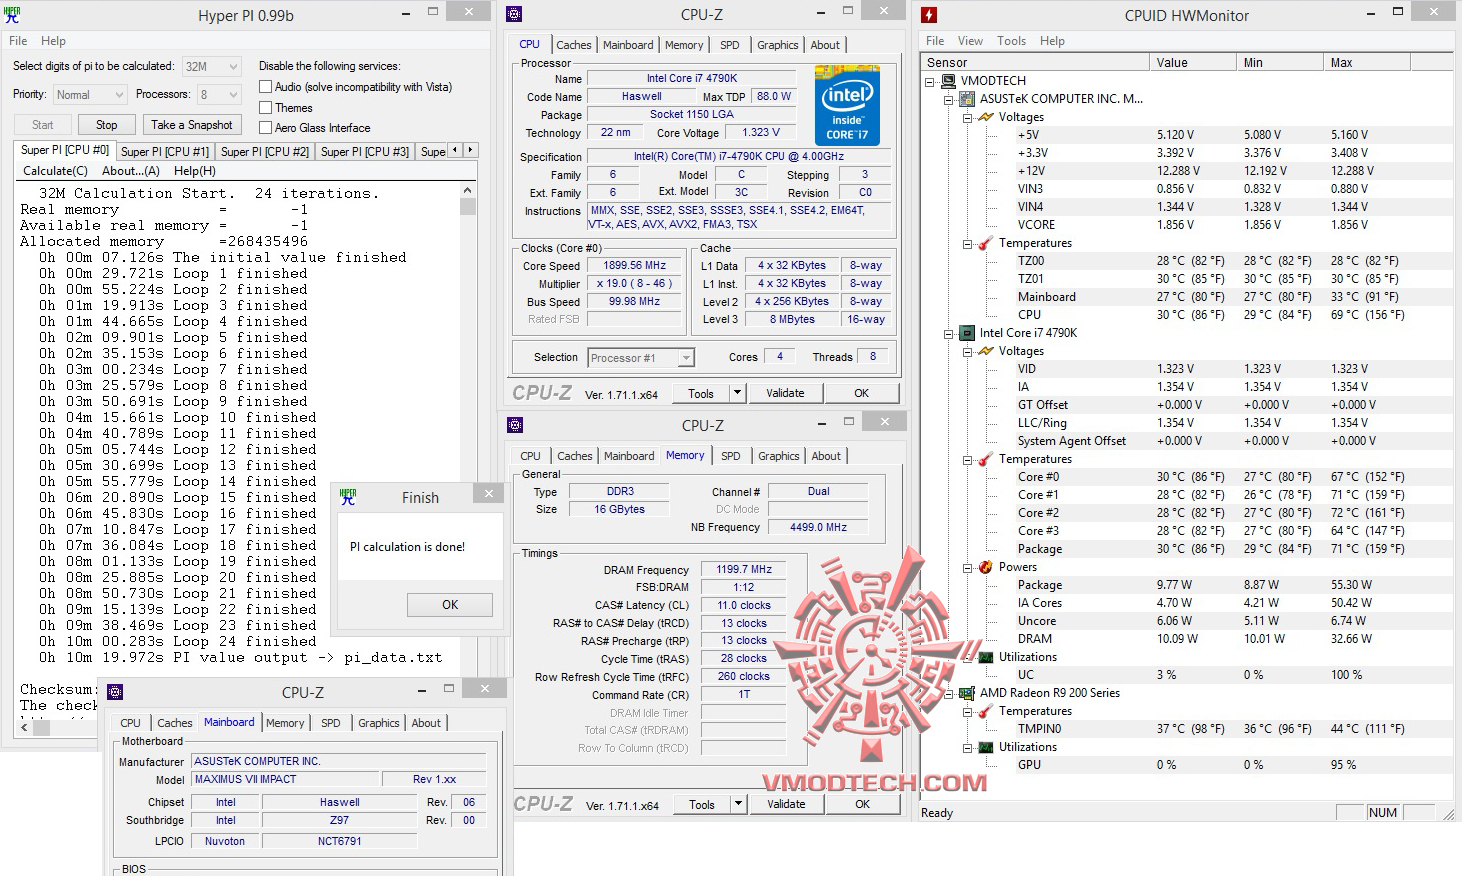Click the Voltages icon under ASUSTeK COMPUTER
1462x876 pixels.
pyautogui.click(x=986, y=117)
